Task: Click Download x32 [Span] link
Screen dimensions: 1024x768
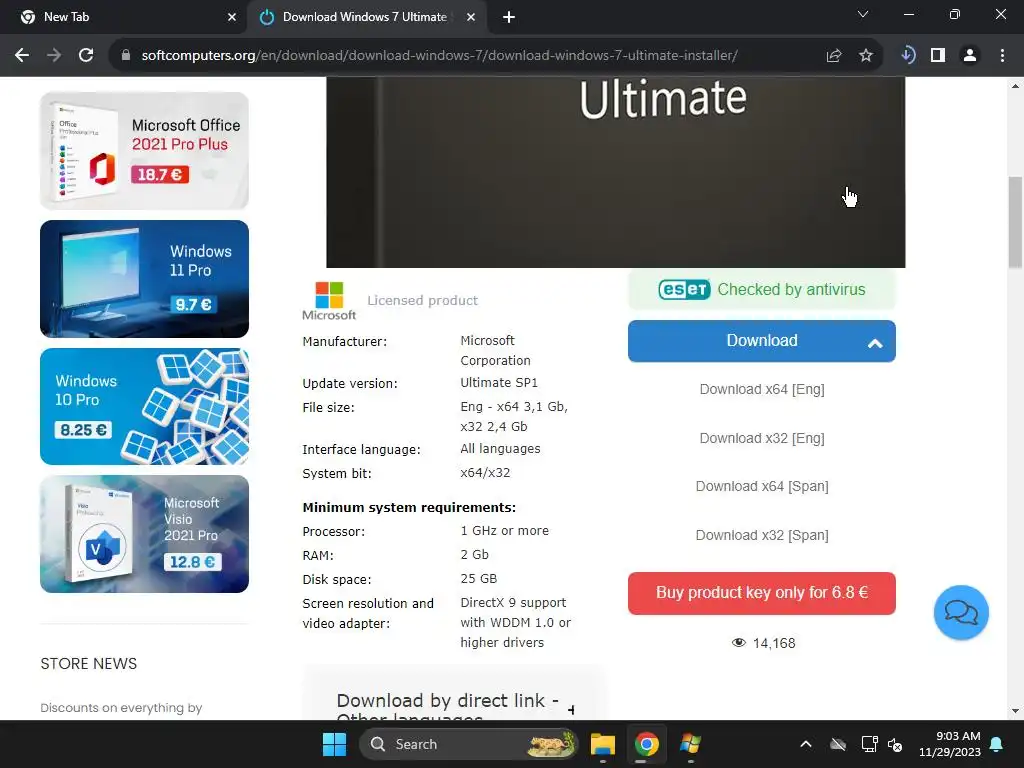Action: click(x=761, y=536)
